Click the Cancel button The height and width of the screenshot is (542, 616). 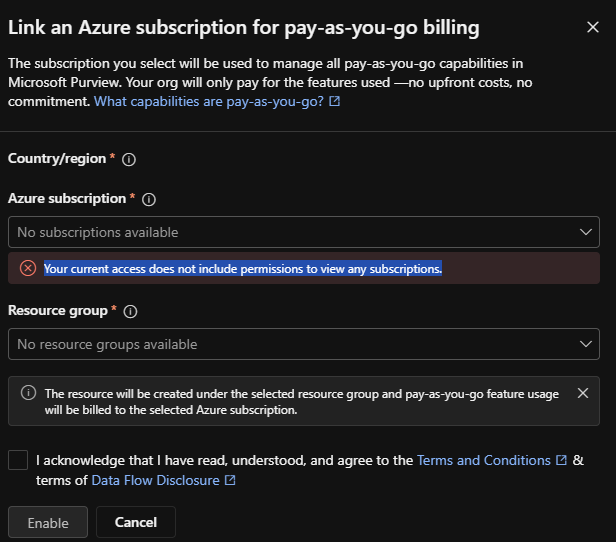pyautogui.click(x=136, y=522)
